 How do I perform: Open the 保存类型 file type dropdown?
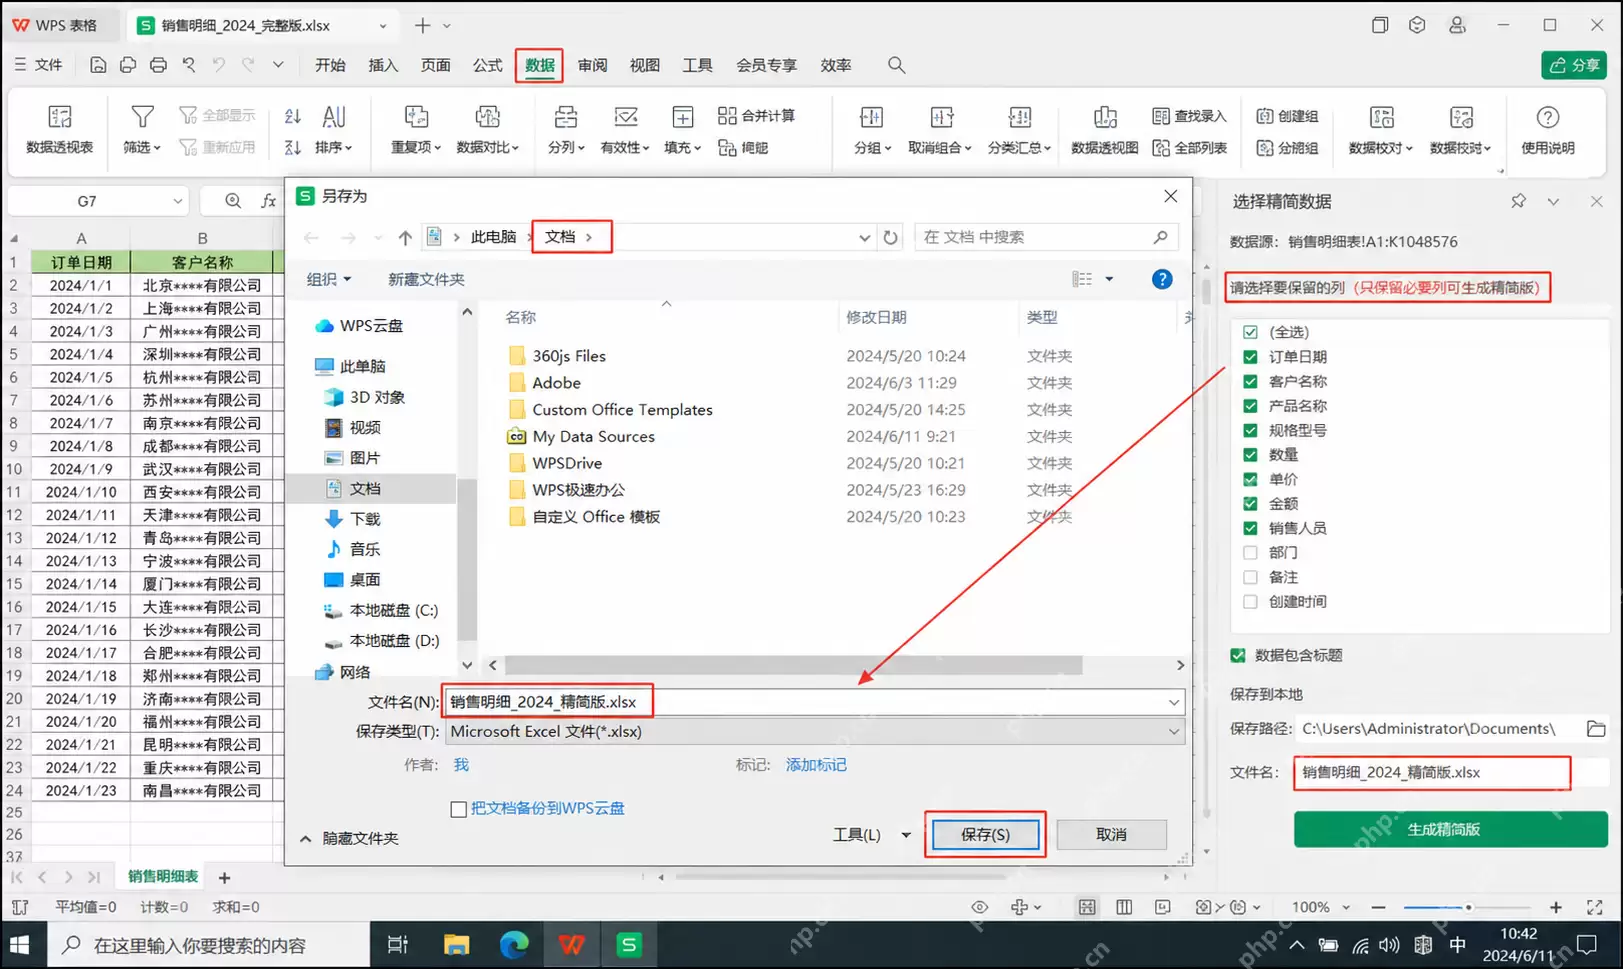pyautogui.click(x=815, y=731)
